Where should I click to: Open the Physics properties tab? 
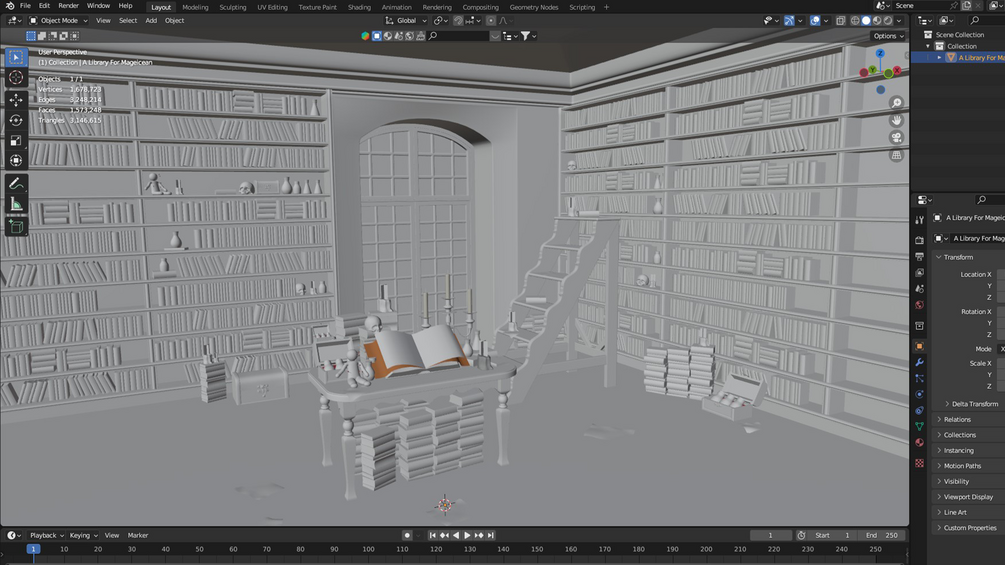[x=919, y=394]
